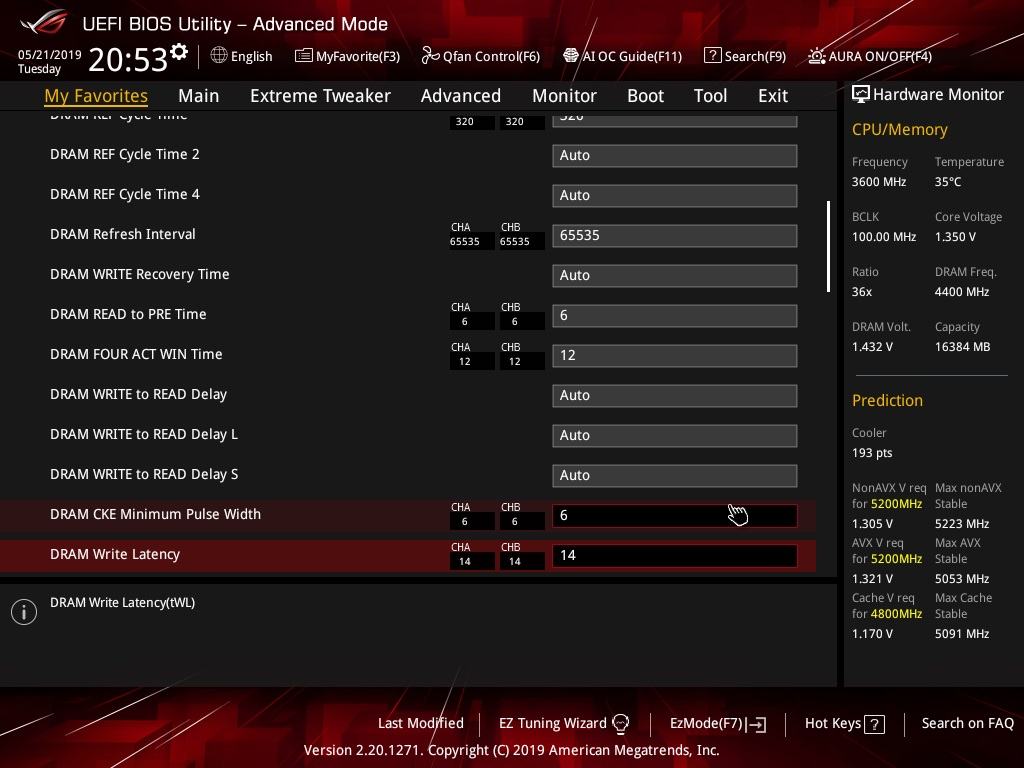This screenshot has width=1024, height=768.
Task: Edit DRAM Refresh Interval 65535 field
Action: click(x=675, y=235)
